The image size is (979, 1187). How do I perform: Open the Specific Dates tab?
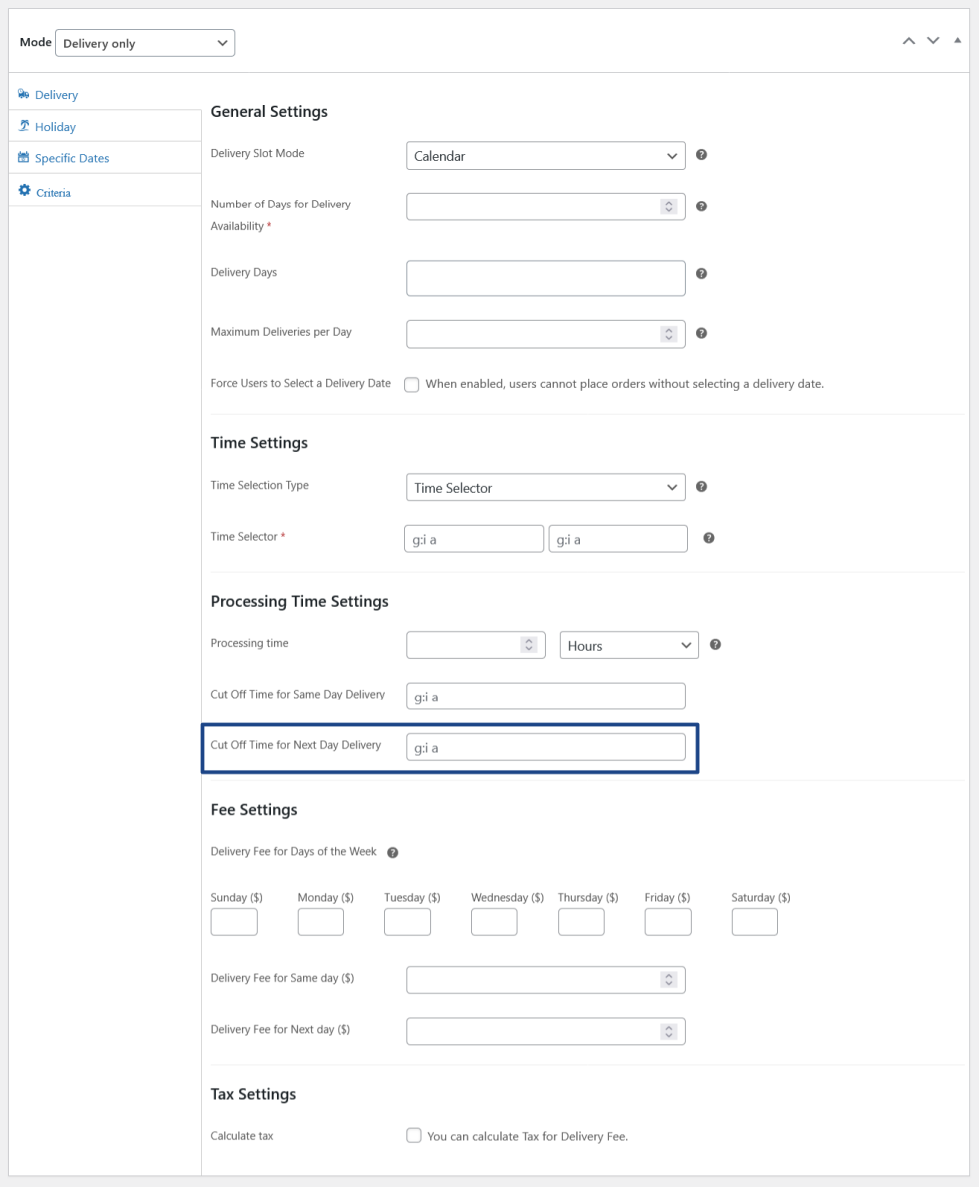pos(71,158)
